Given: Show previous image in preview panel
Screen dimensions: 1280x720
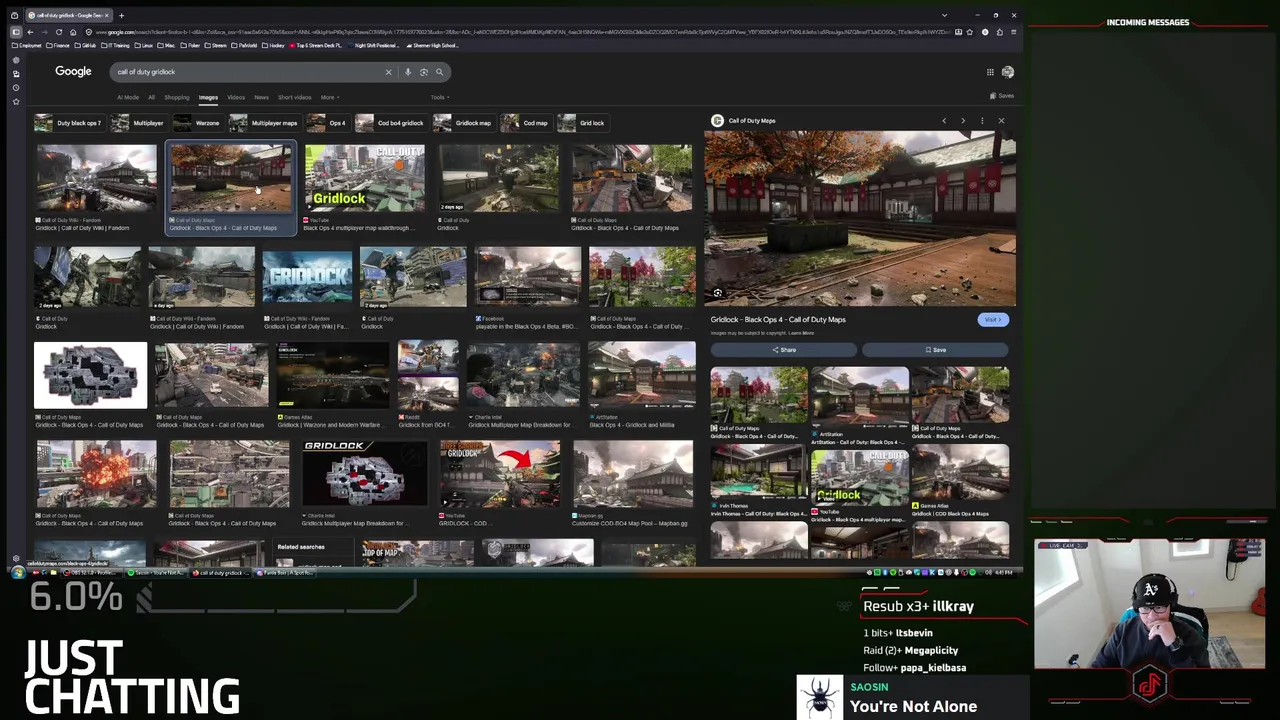Looking at the screenshot, I should 944,121.
